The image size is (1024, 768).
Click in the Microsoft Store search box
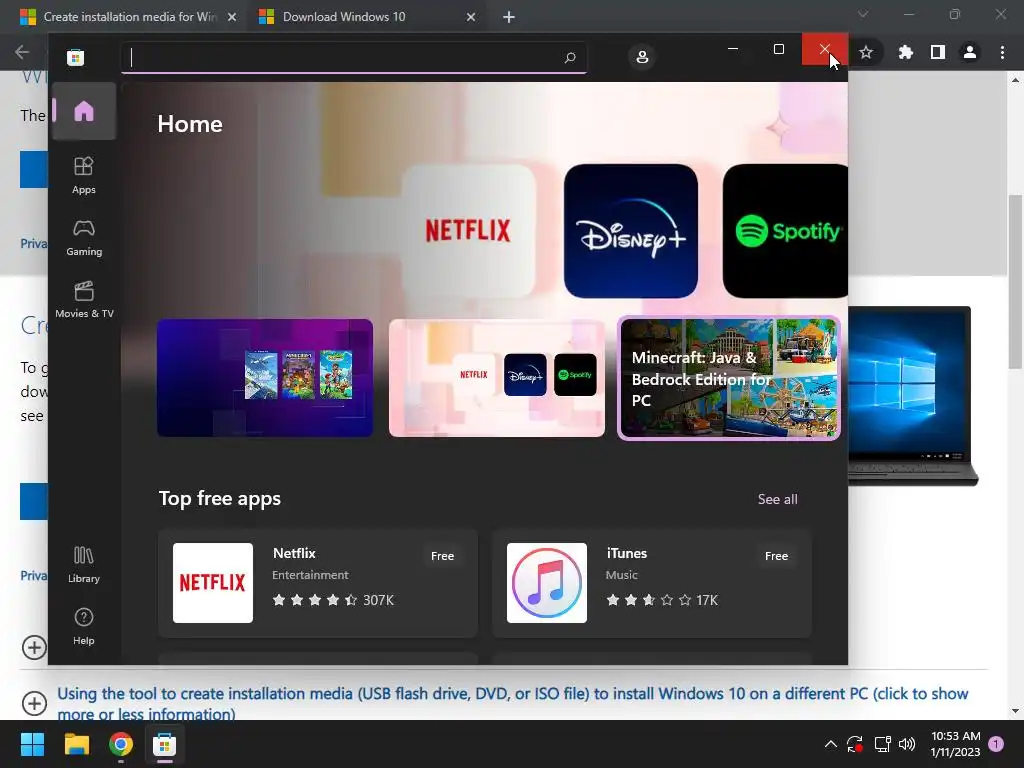pyautogui.click(x=353, y=57)
